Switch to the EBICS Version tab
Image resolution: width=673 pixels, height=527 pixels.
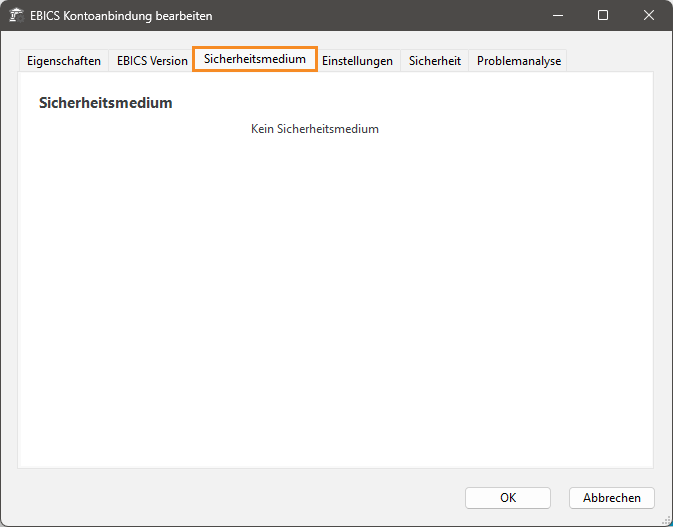(152, 61)
